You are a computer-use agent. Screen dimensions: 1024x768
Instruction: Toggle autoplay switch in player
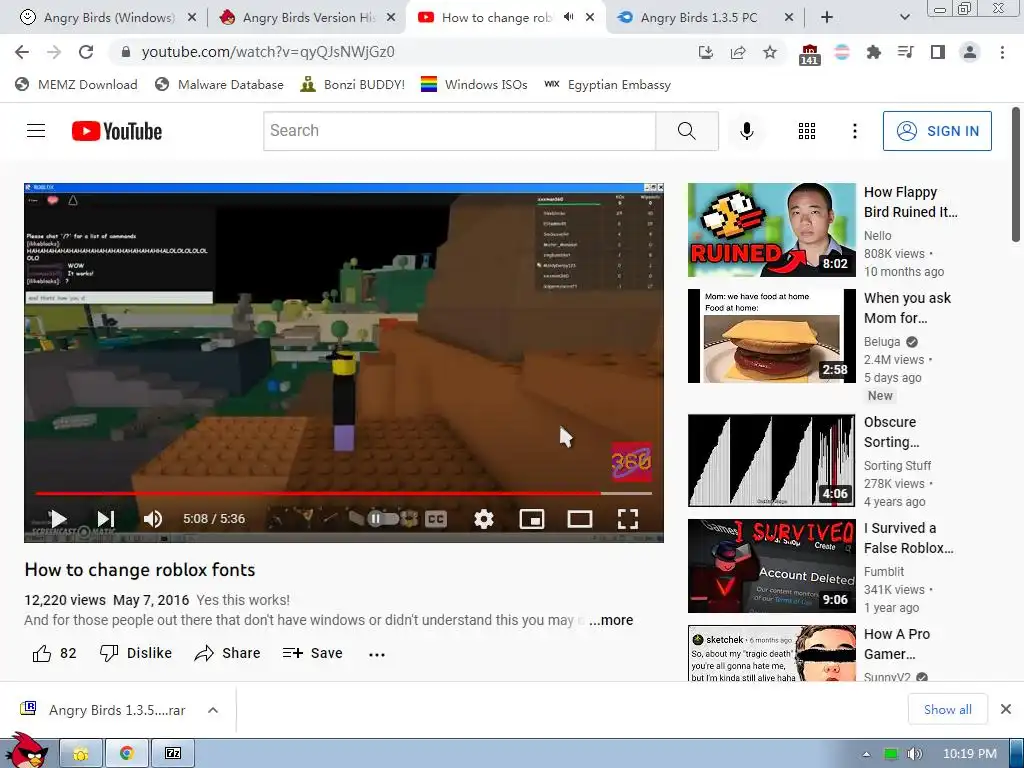point(383,519)
